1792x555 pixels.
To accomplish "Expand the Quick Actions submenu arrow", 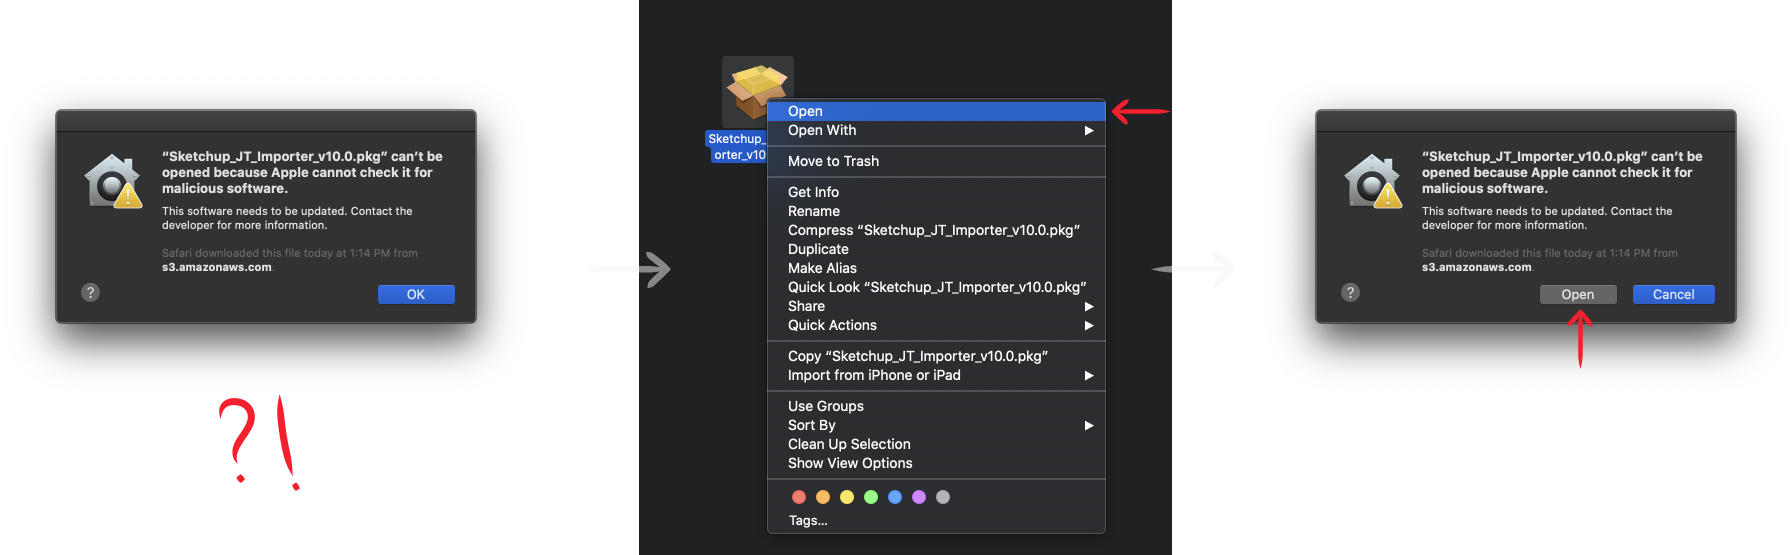I will 1089,326.
